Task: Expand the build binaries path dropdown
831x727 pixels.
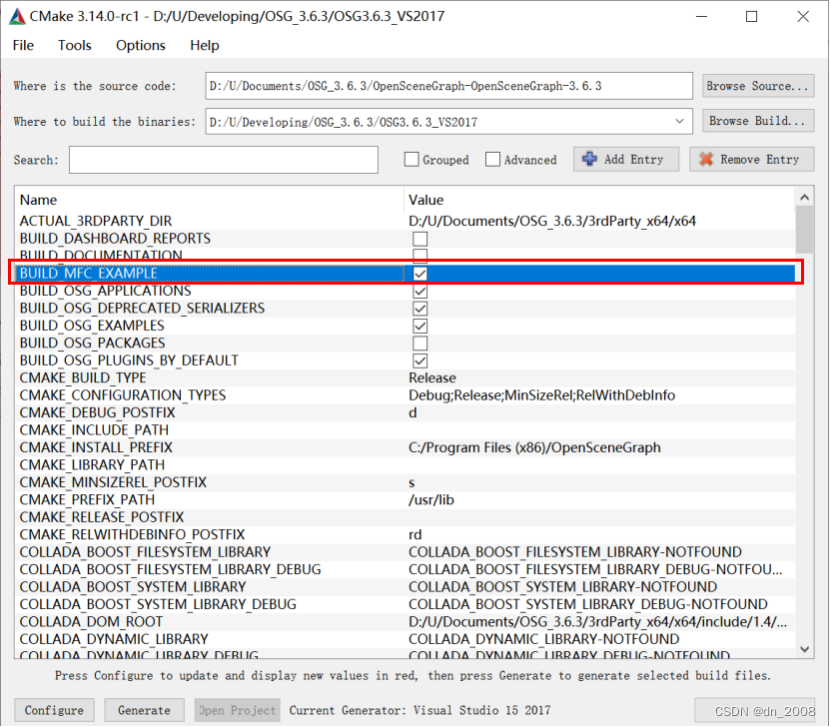Action: pyautogui.click(x=679, y=121)
